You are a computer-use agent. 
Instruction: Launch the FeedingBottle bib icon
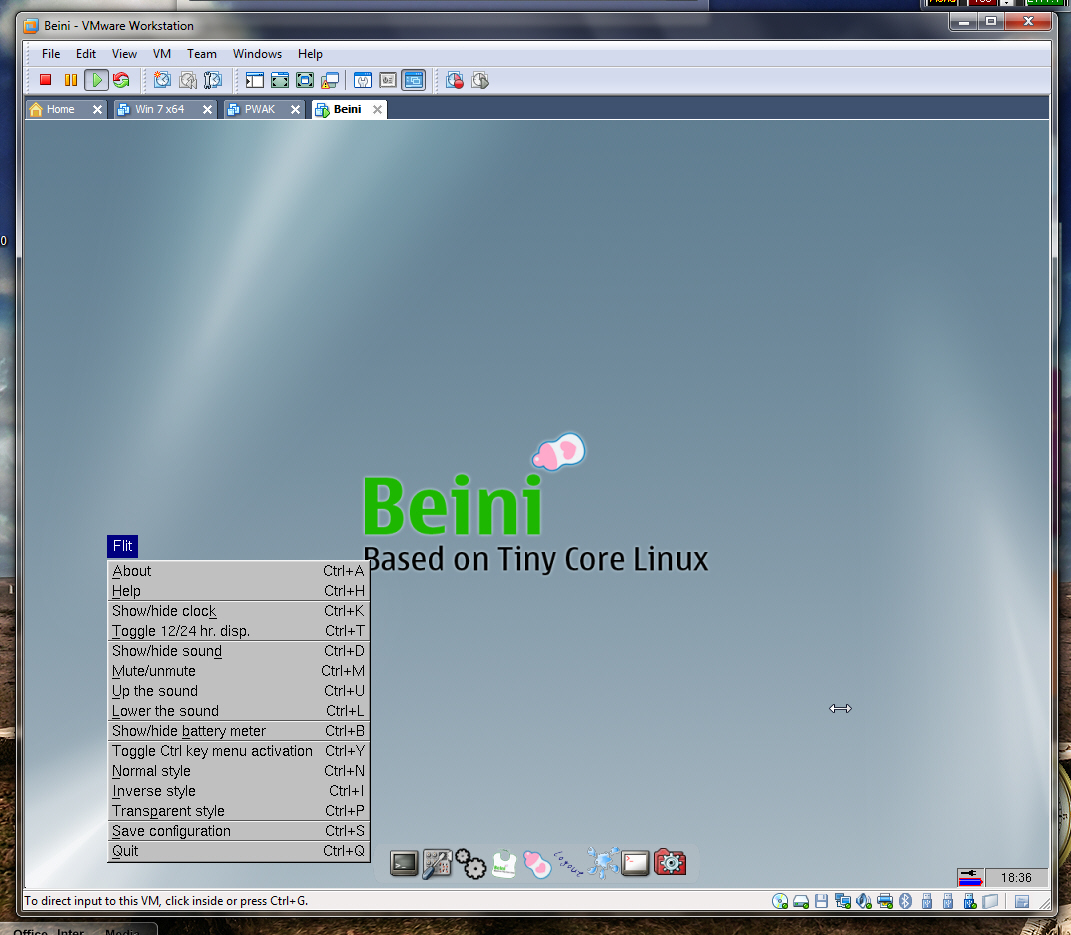point(503,862)
